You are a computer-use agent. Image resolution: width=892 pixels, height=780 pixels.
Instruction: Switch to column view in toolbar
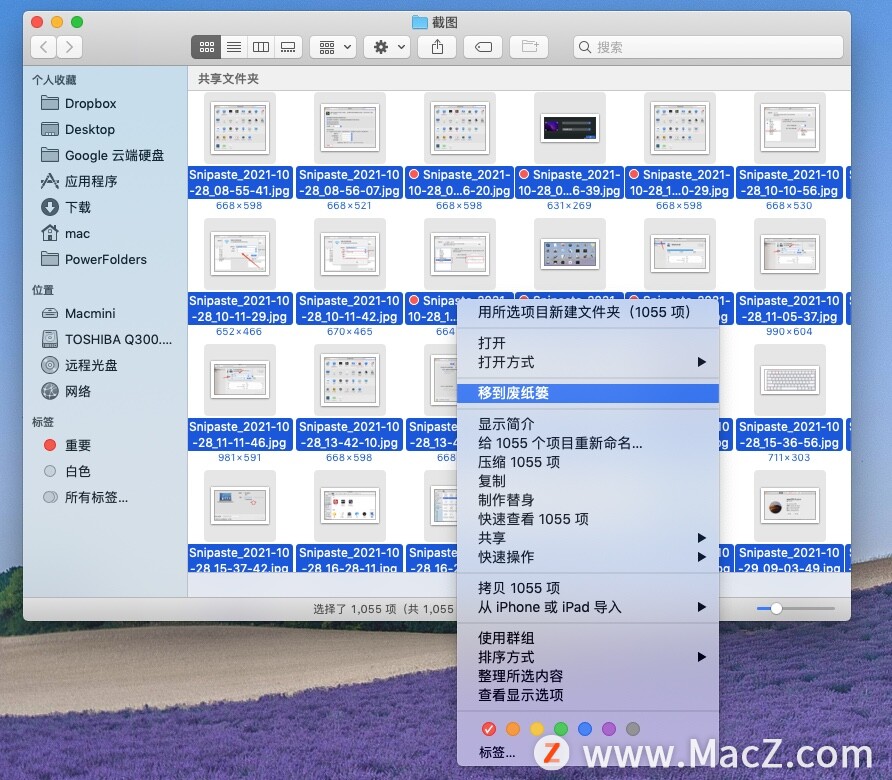point(261,47)
